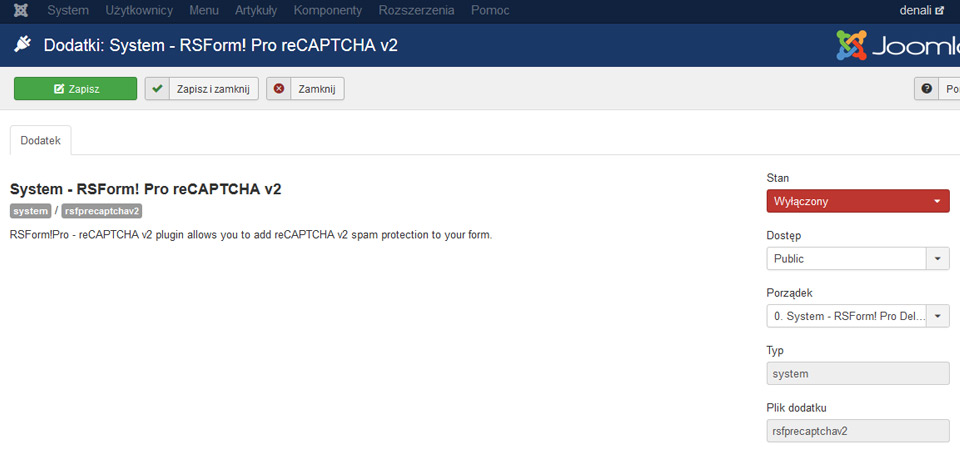Click the edit icon inside Zapisz button
The width and height of the screenshot is (960, 451).
pyautogui.click(x=59, y=89)
